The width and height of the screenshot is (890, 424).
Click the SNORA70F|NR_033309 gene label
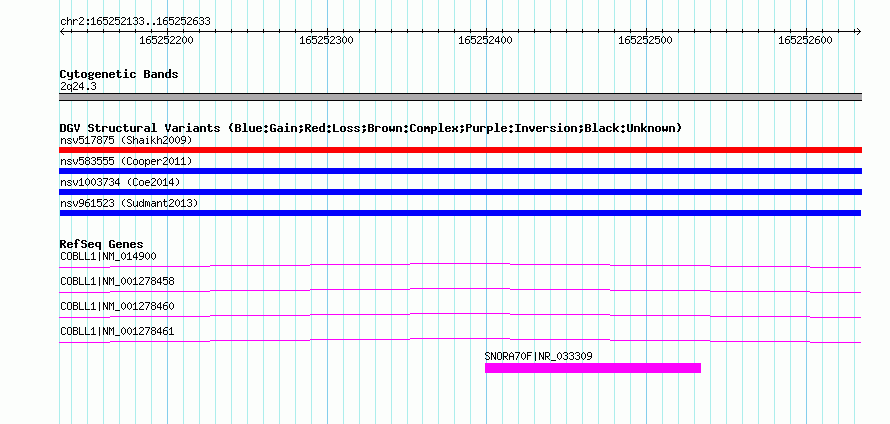click(x=539, y=356)
